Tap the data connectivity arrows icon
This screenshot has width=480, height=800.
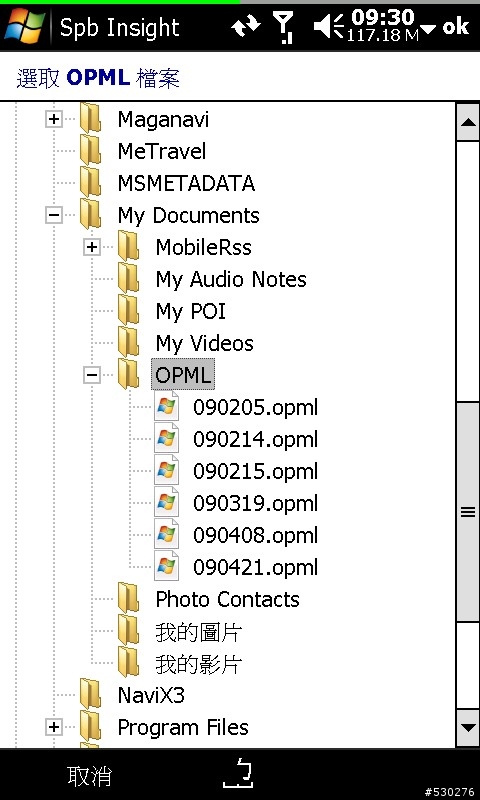pyautogui.click(x=246, y=26)
